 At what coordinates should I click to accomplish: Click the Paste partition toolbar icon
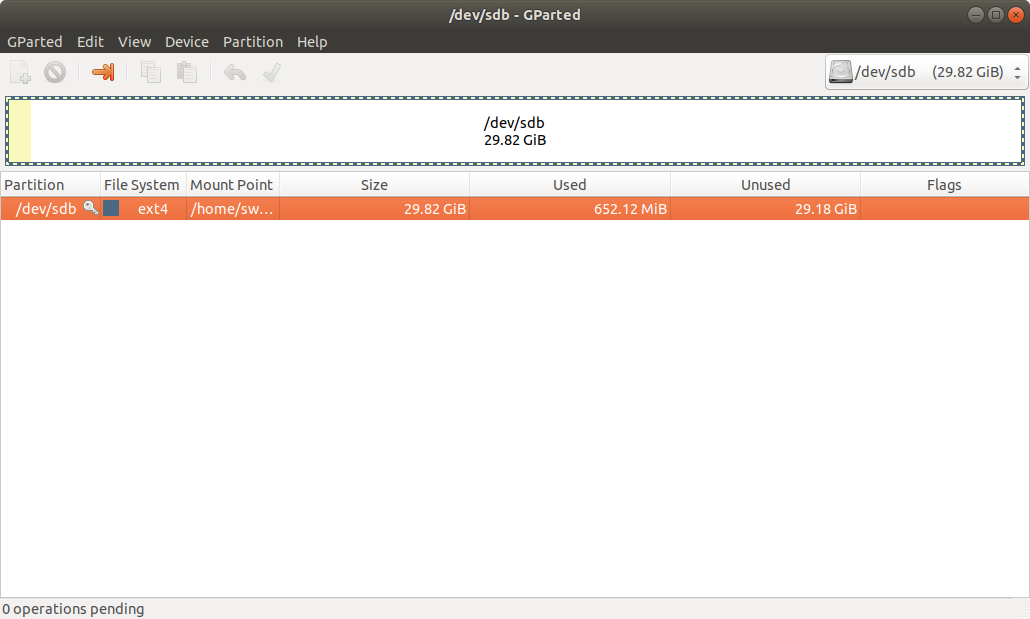[x=187, y=72]
